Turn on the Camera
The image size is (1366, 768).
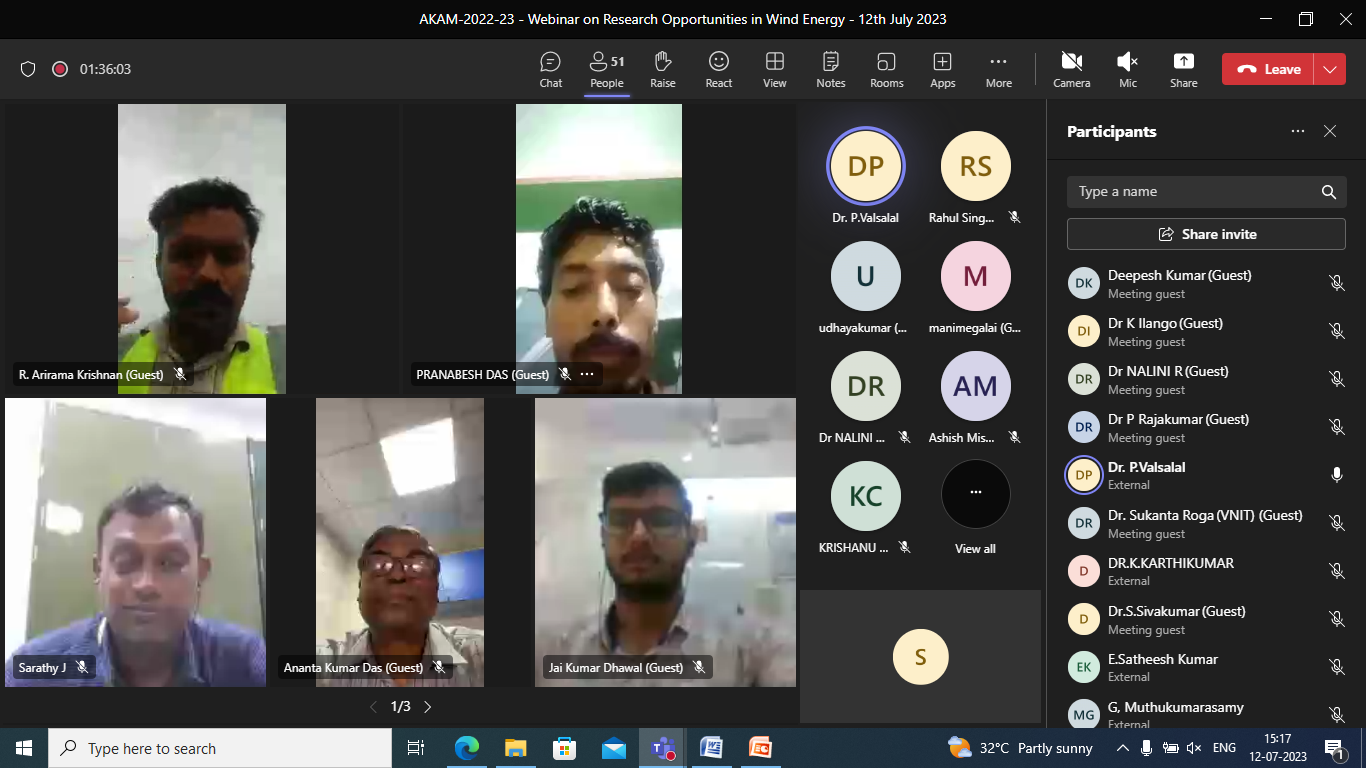[1071, 70]
